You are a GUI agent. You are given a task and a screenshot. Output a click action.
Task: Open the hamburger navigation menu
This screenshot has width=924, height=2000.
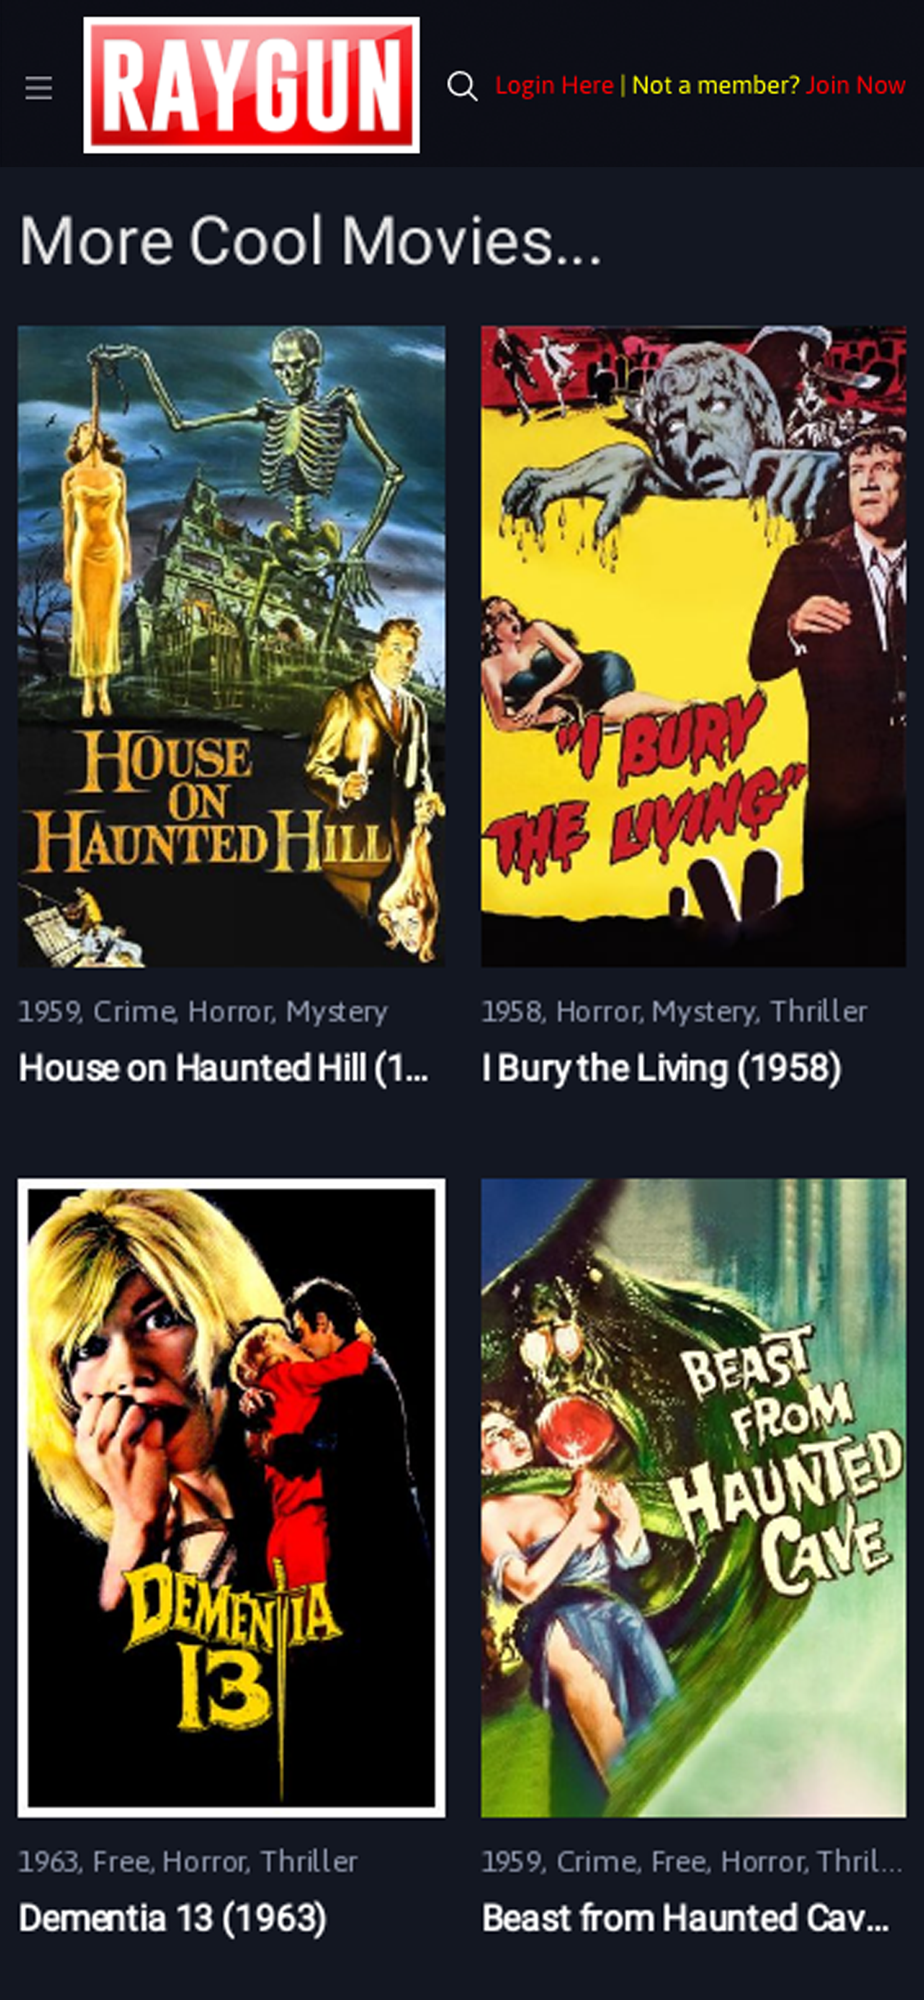pyautogui.click(x=39, y=88)
